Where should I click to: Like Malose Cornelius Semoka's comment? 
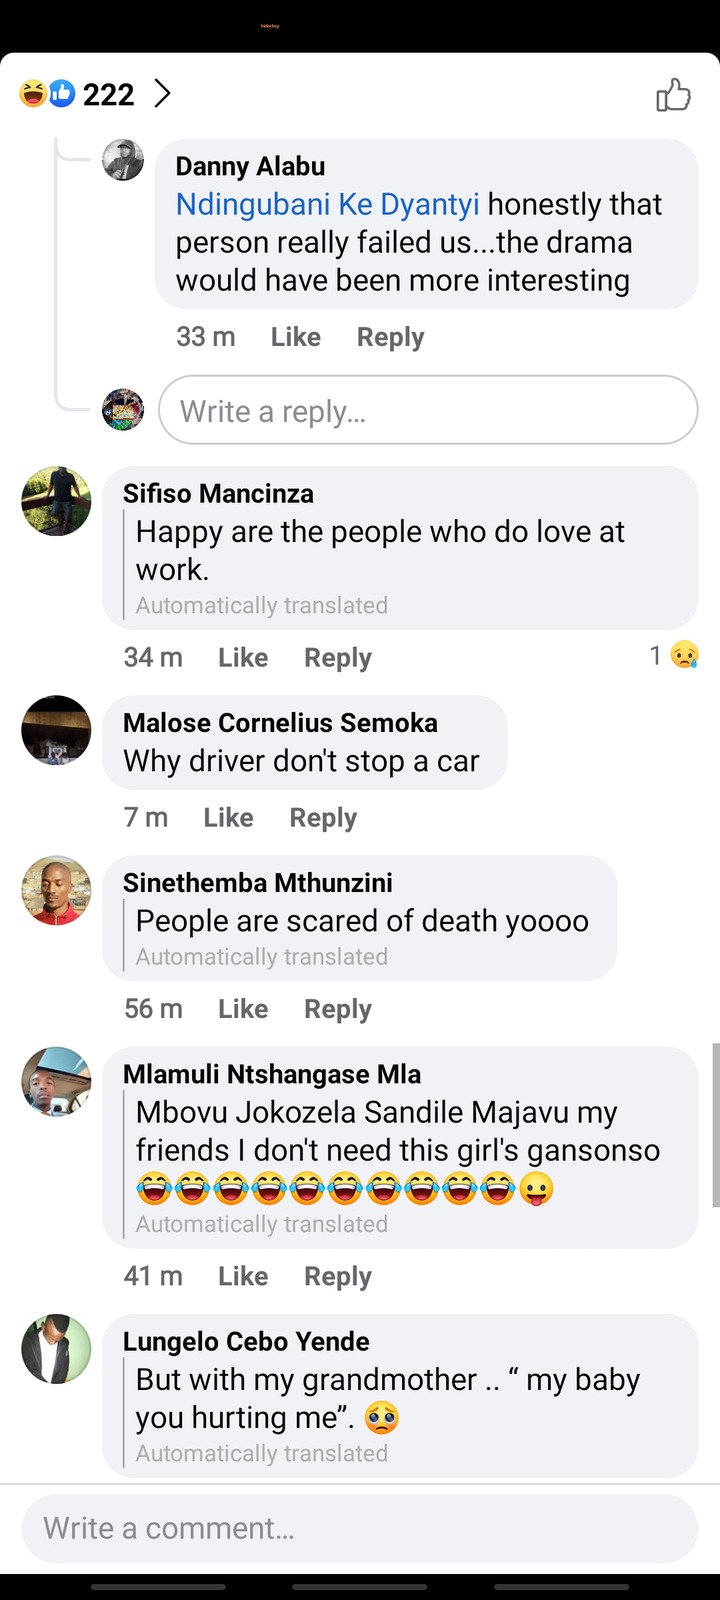228,818
